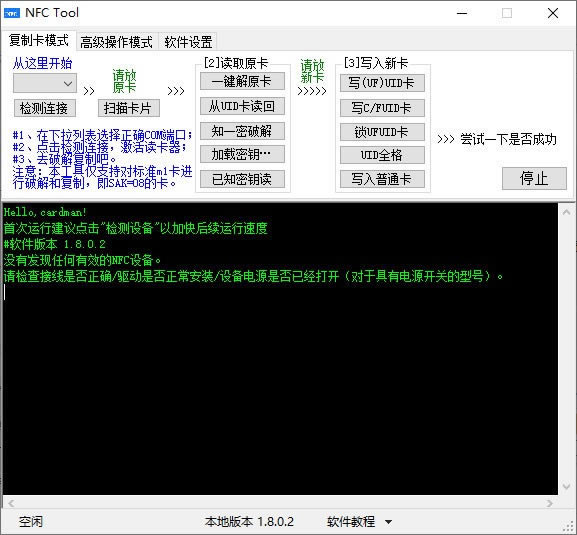Open the 软件设置 tab
Viewport: 577px width, 535px height.
[x=188, y=42]
